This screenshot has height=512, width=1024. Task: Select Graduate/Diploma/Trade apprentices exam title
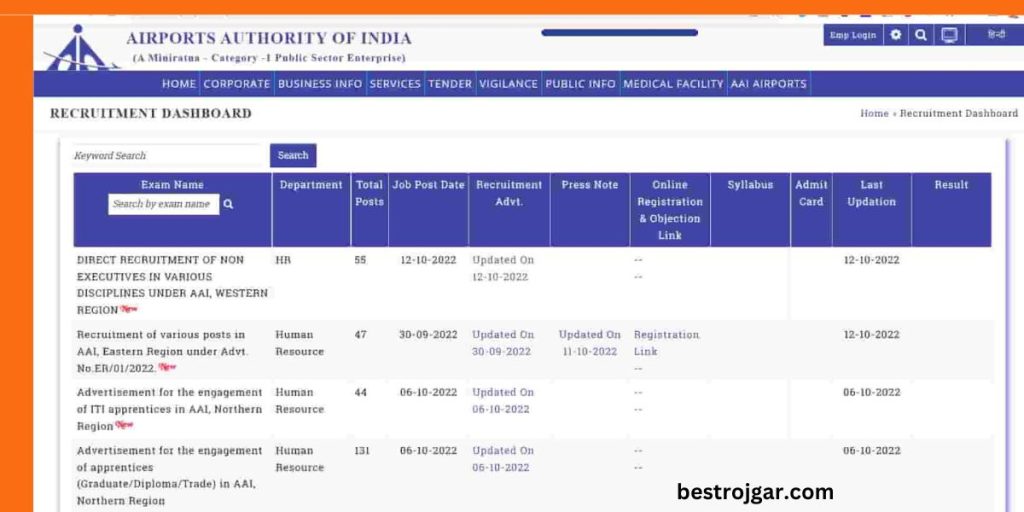(x=170, y=476)
